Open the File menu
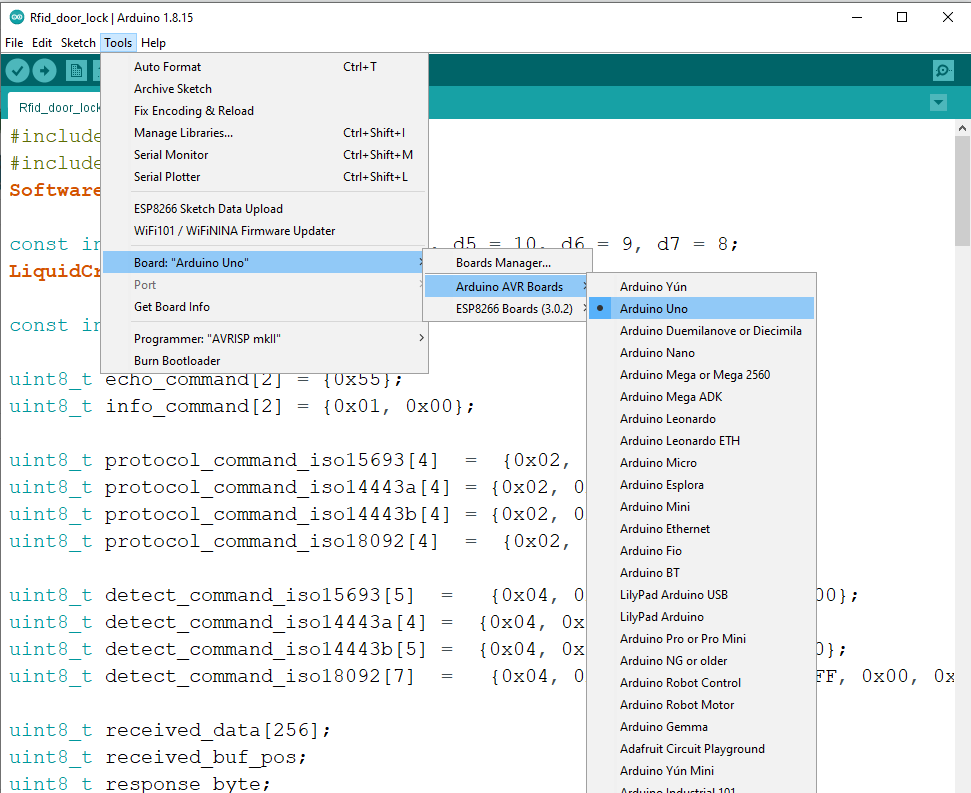 point(14,43)
